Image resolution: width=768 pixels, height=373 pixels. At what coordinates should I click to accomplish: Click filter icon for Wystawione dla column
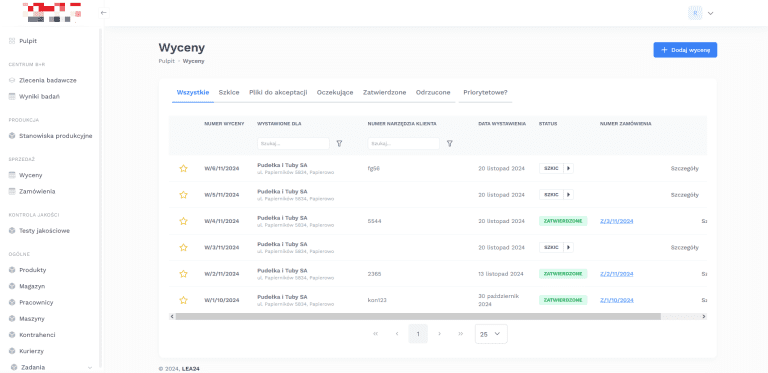pos(339,143)
